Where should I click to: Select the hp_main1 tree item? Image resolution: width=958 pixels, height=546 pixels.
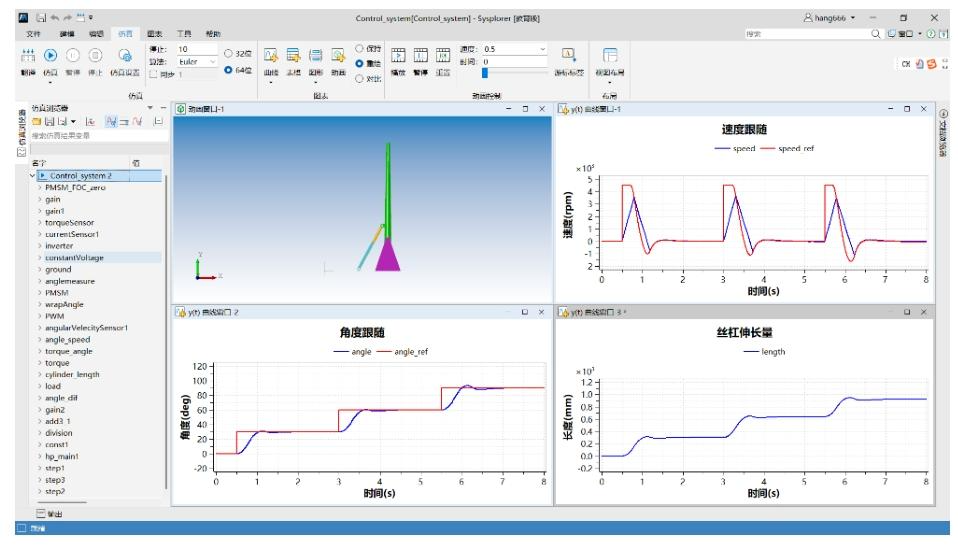coord(62,456)
